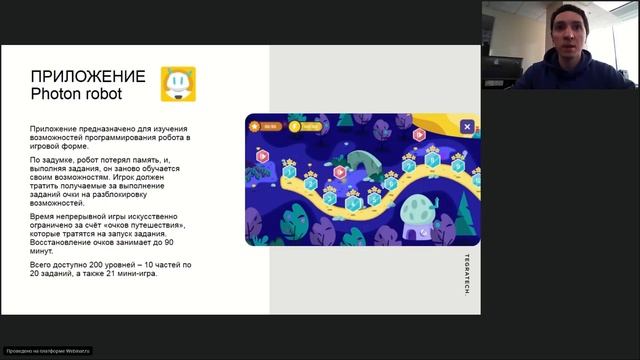Viewport: 640px width, 360px height.
Task: Close the game map with the X button
Action: pyautogui.click(x=467, y=127)
